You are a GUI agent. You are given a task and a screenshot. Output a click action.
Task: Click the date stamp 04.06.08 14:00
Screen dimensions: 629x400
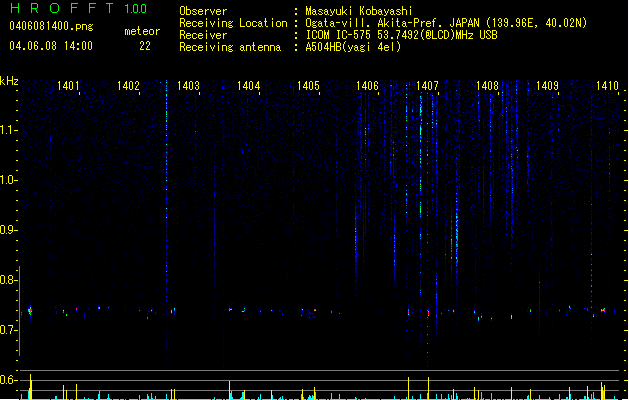(51, 46)
